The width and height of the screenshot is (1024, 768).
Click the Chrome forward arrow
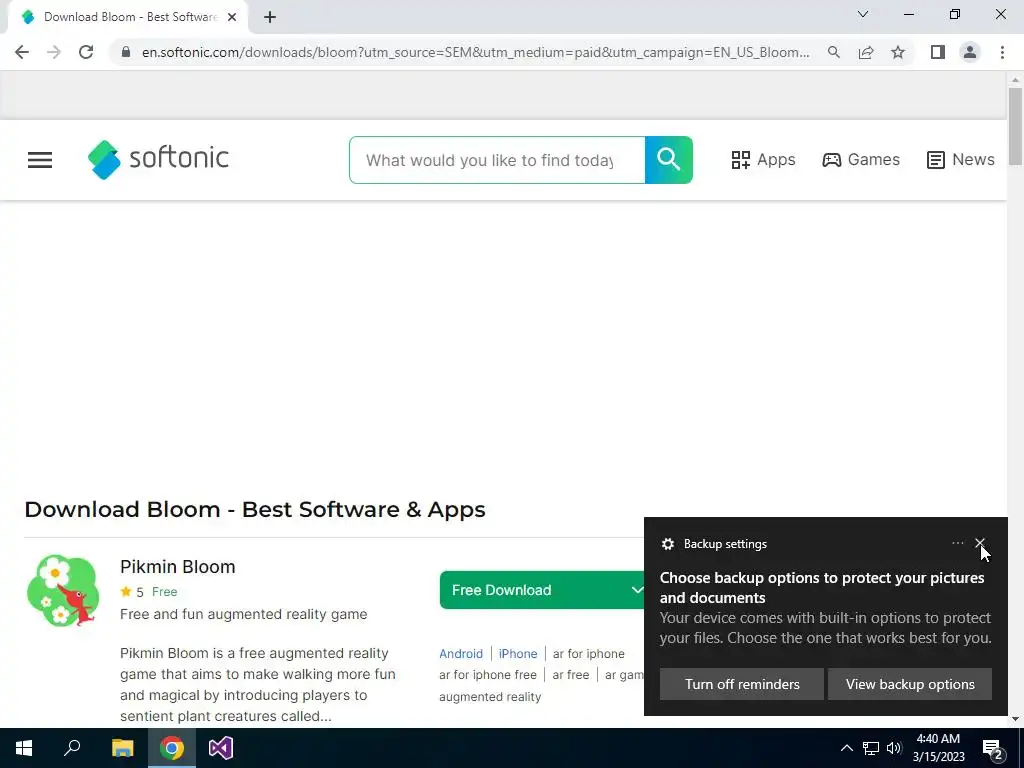pos(54,52)
